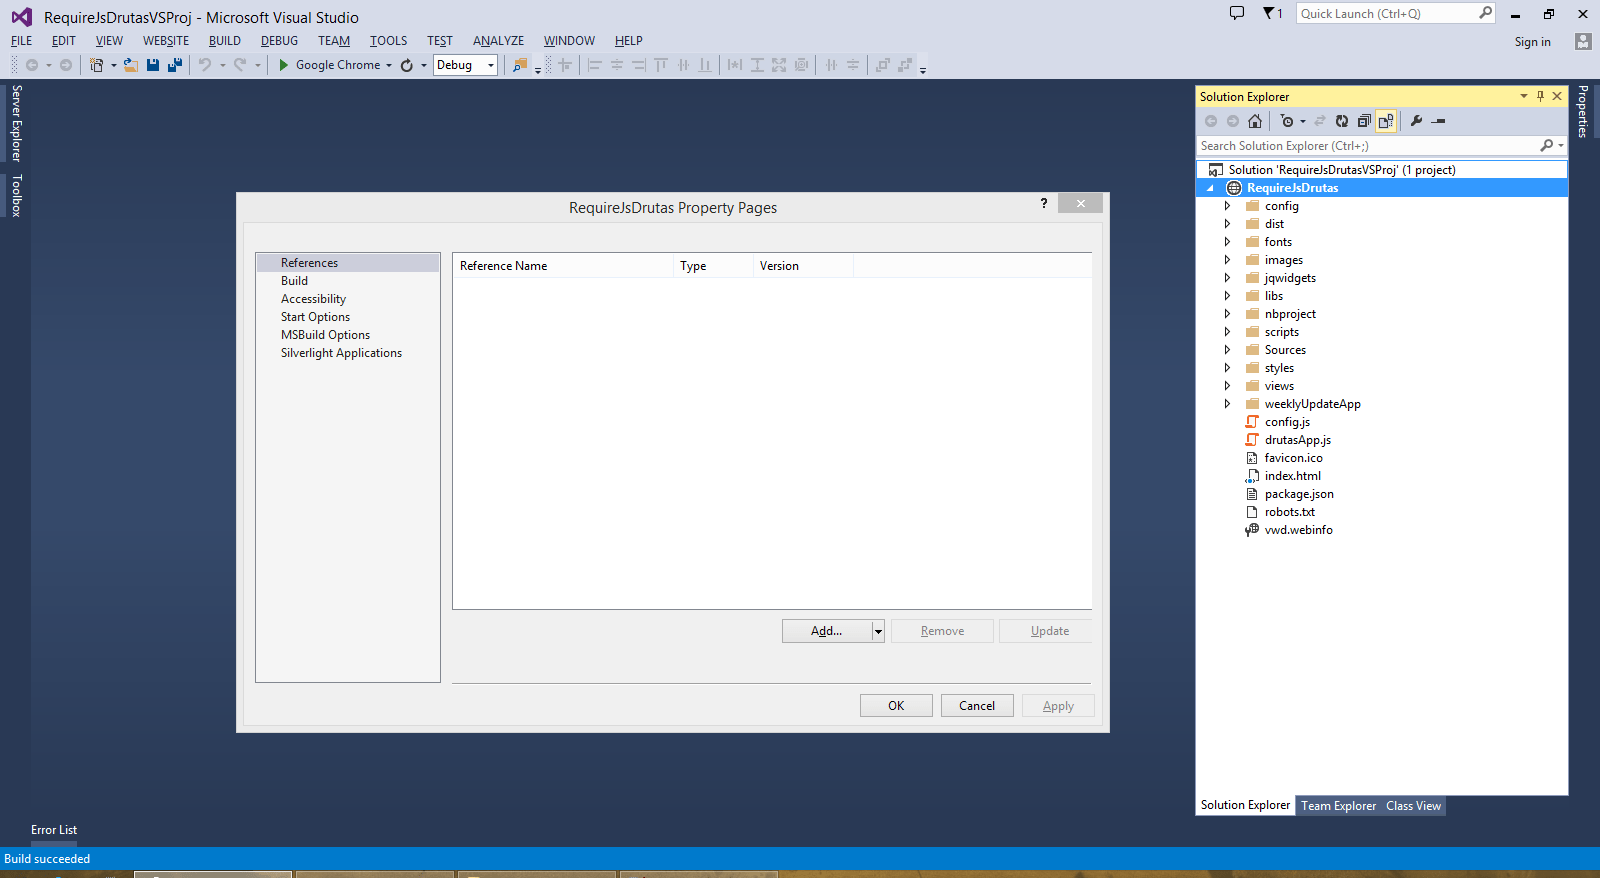Image resolution: width=1600 pixels, height=878 pixels.
Task: Start debugging with green play icon
Action: point(284,65)
